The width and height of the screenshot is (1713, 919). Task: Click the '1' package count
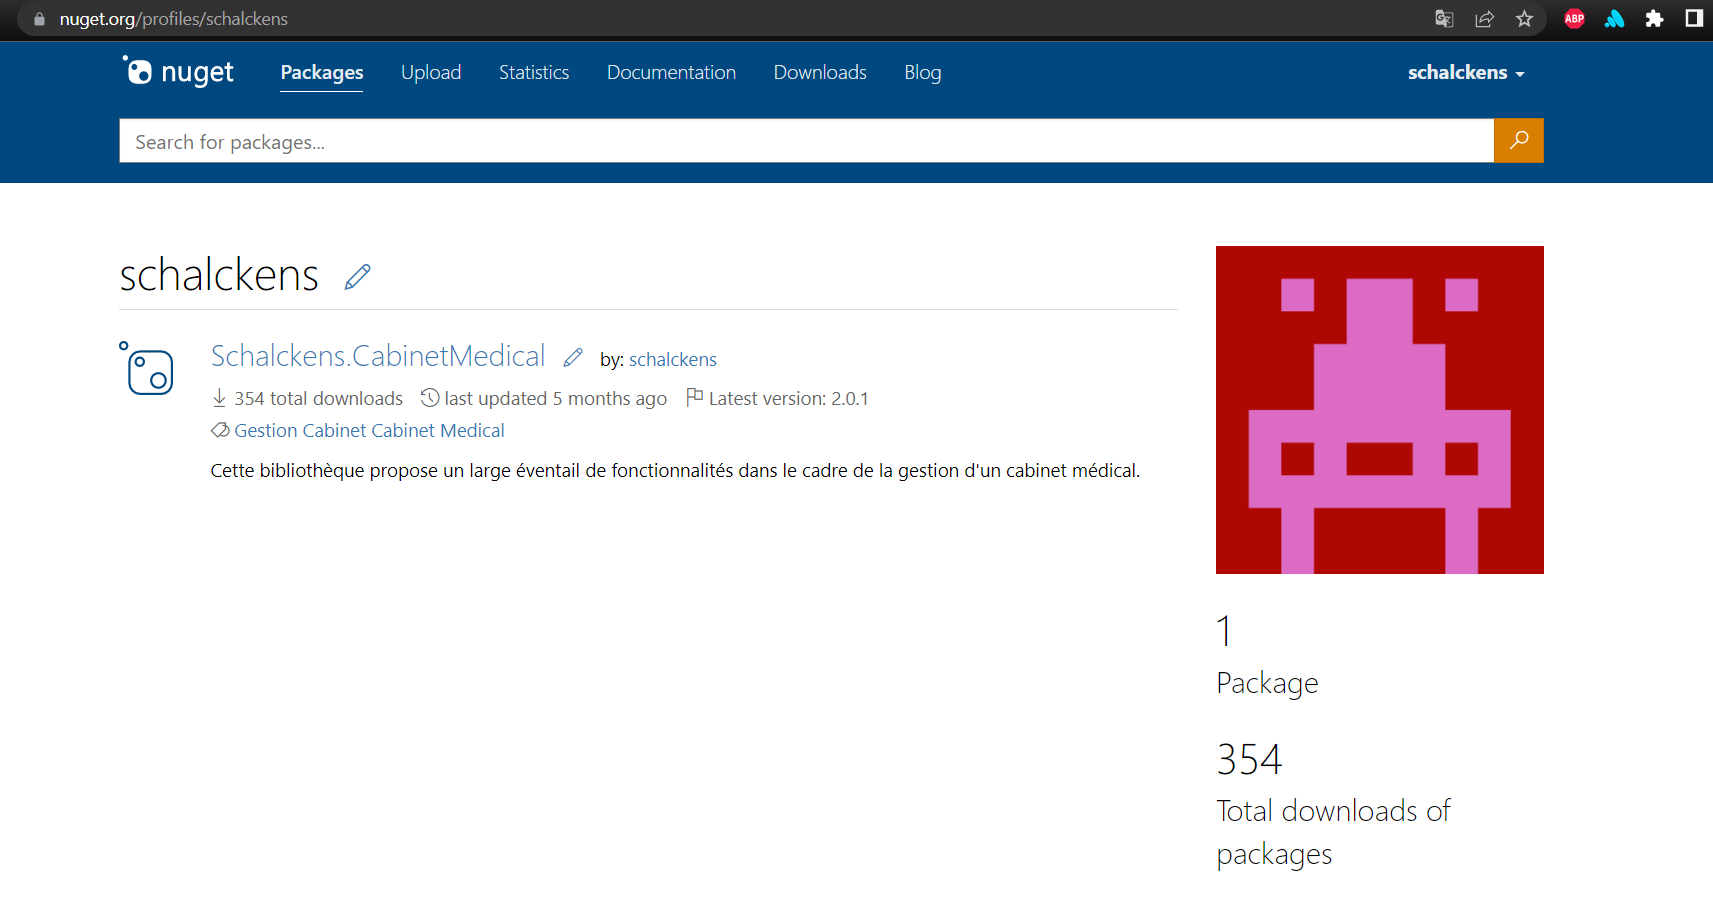[x=1224, y=631]
